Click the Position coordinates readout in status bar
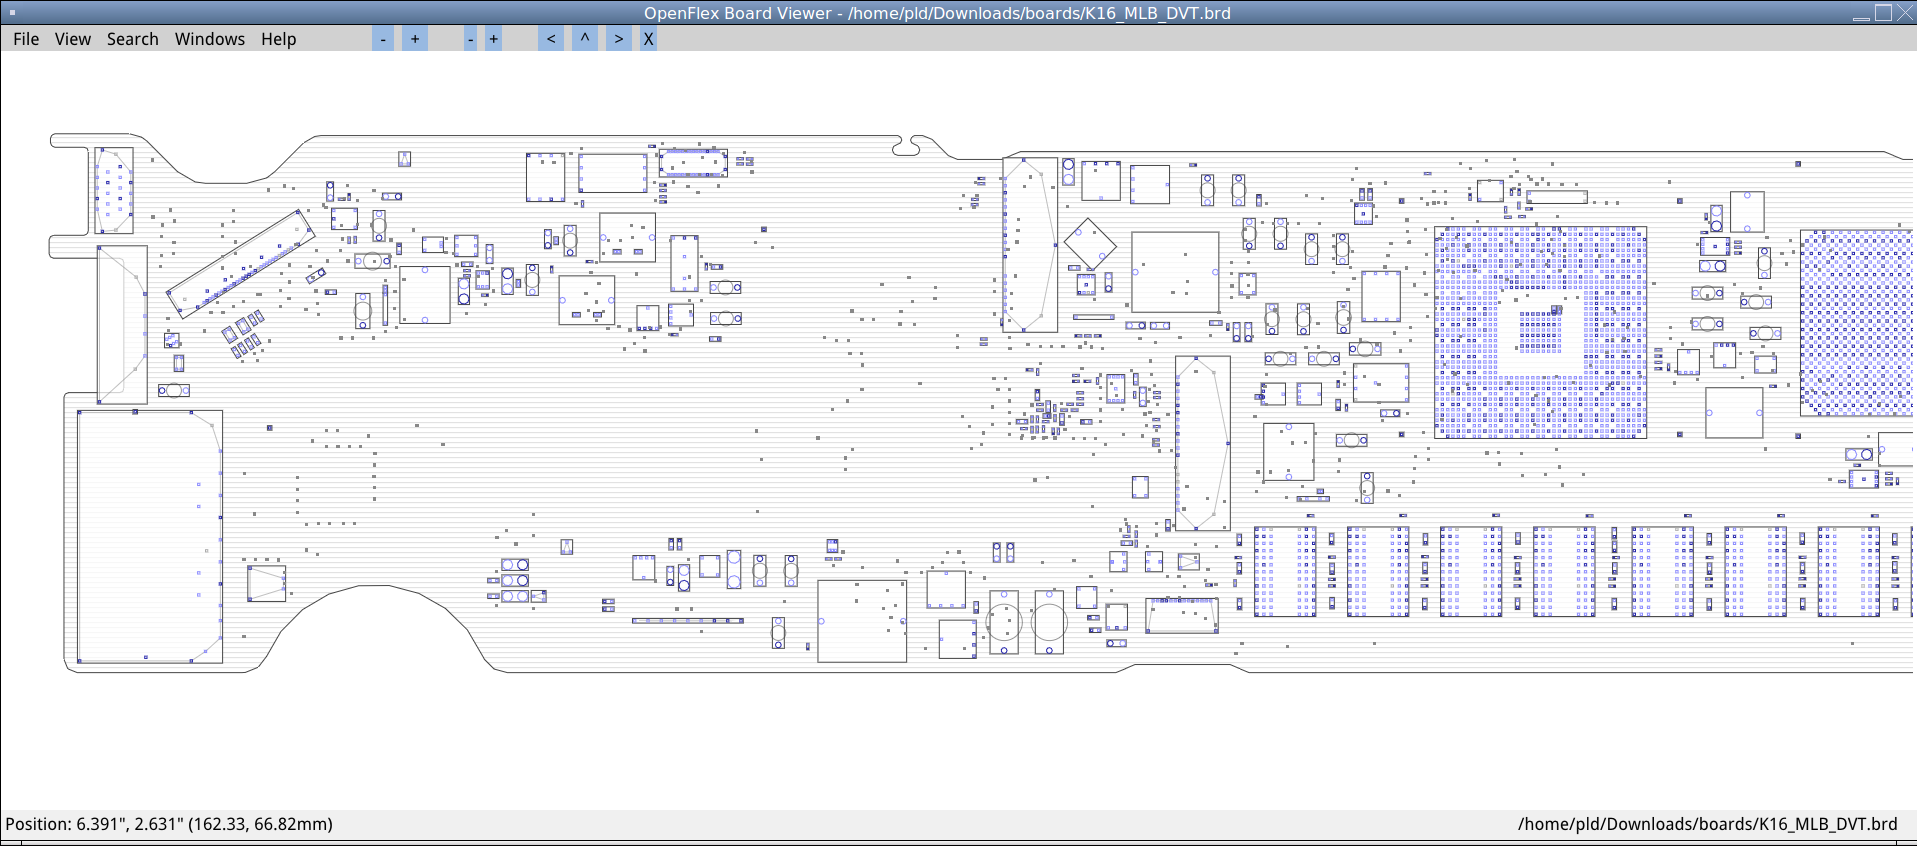The width and height of the screenshot is (1917, 846). click(169, 824)
